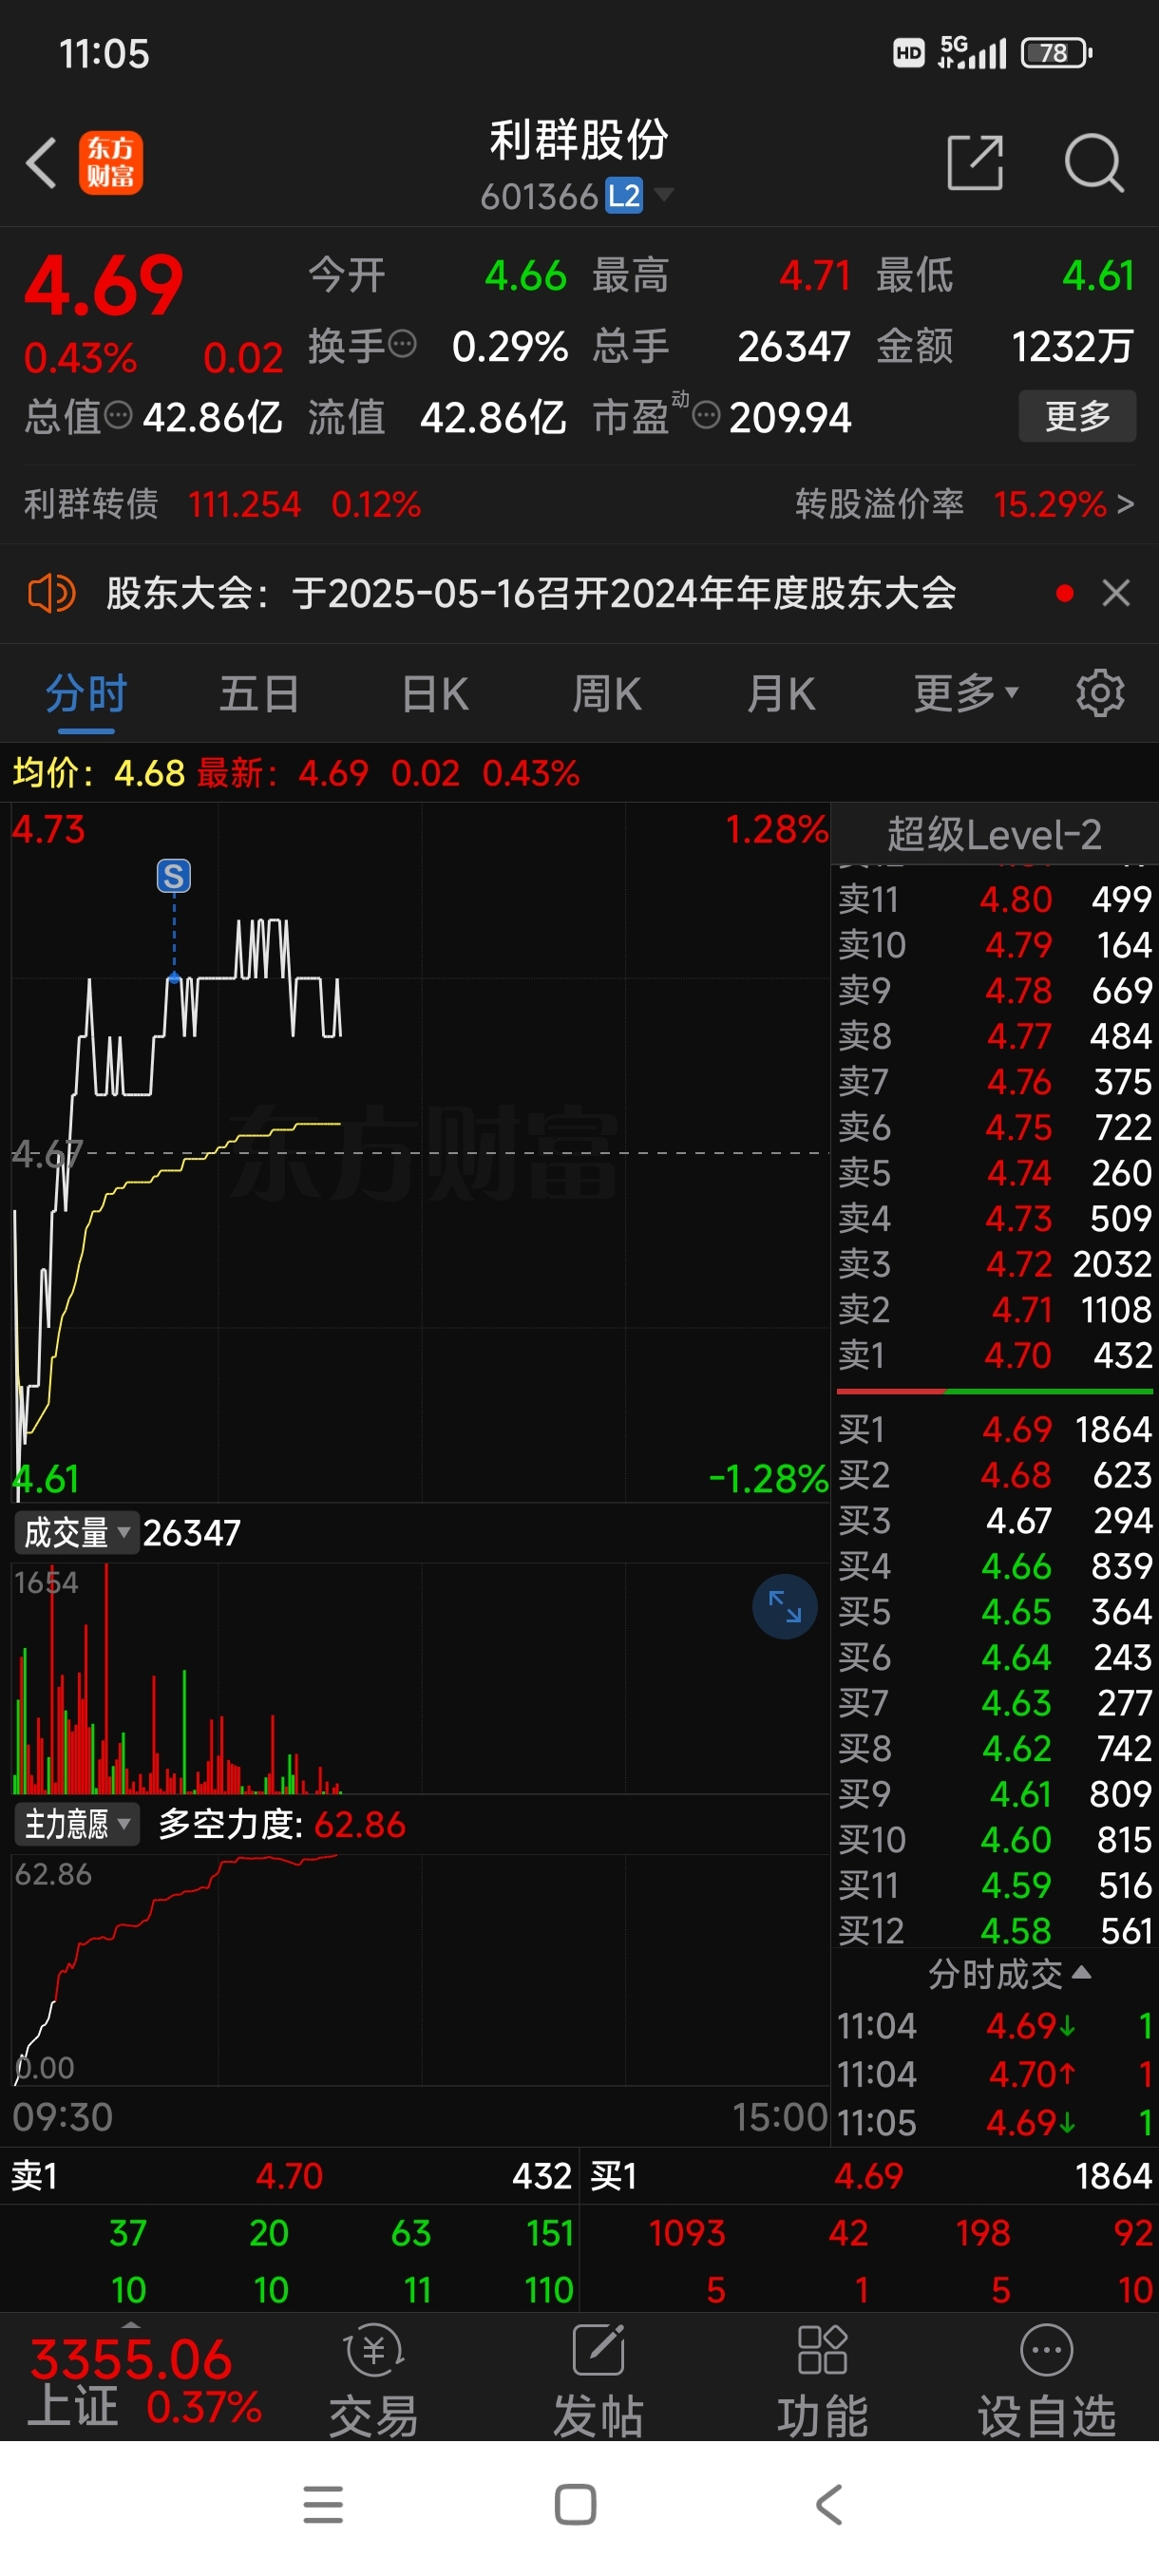Tap info icon next to 换手

[x=402, y=345]
